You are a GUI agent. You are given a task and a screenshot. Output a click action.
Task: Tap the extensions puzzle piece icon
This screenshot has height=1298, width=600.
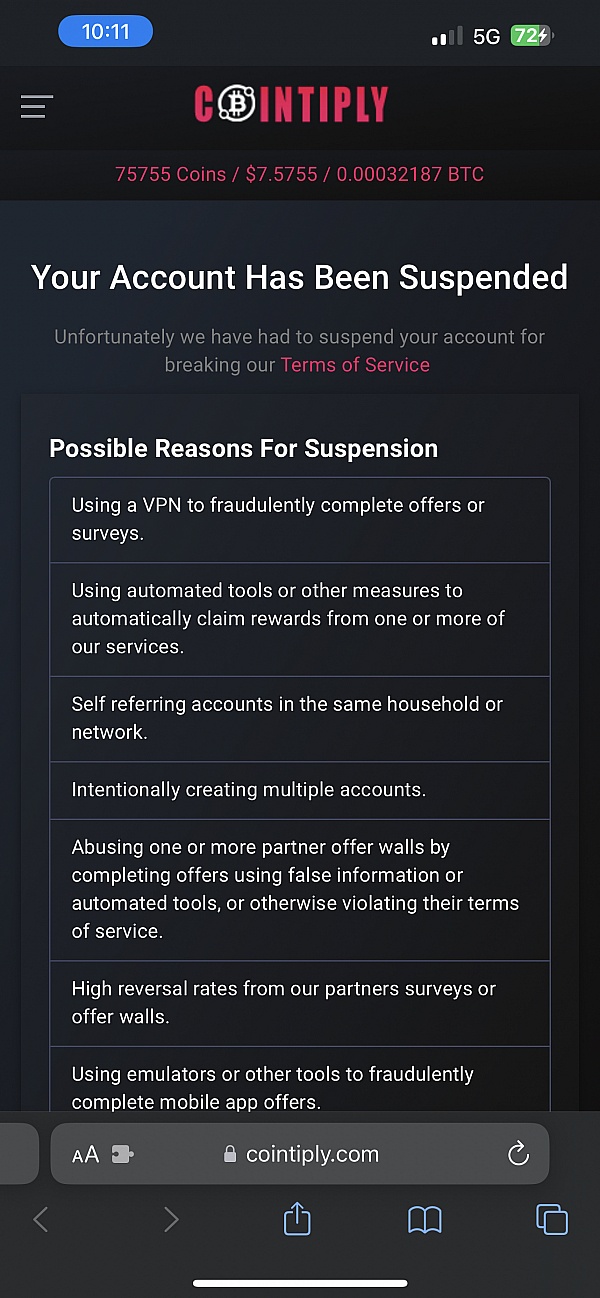click(122, 1155)
